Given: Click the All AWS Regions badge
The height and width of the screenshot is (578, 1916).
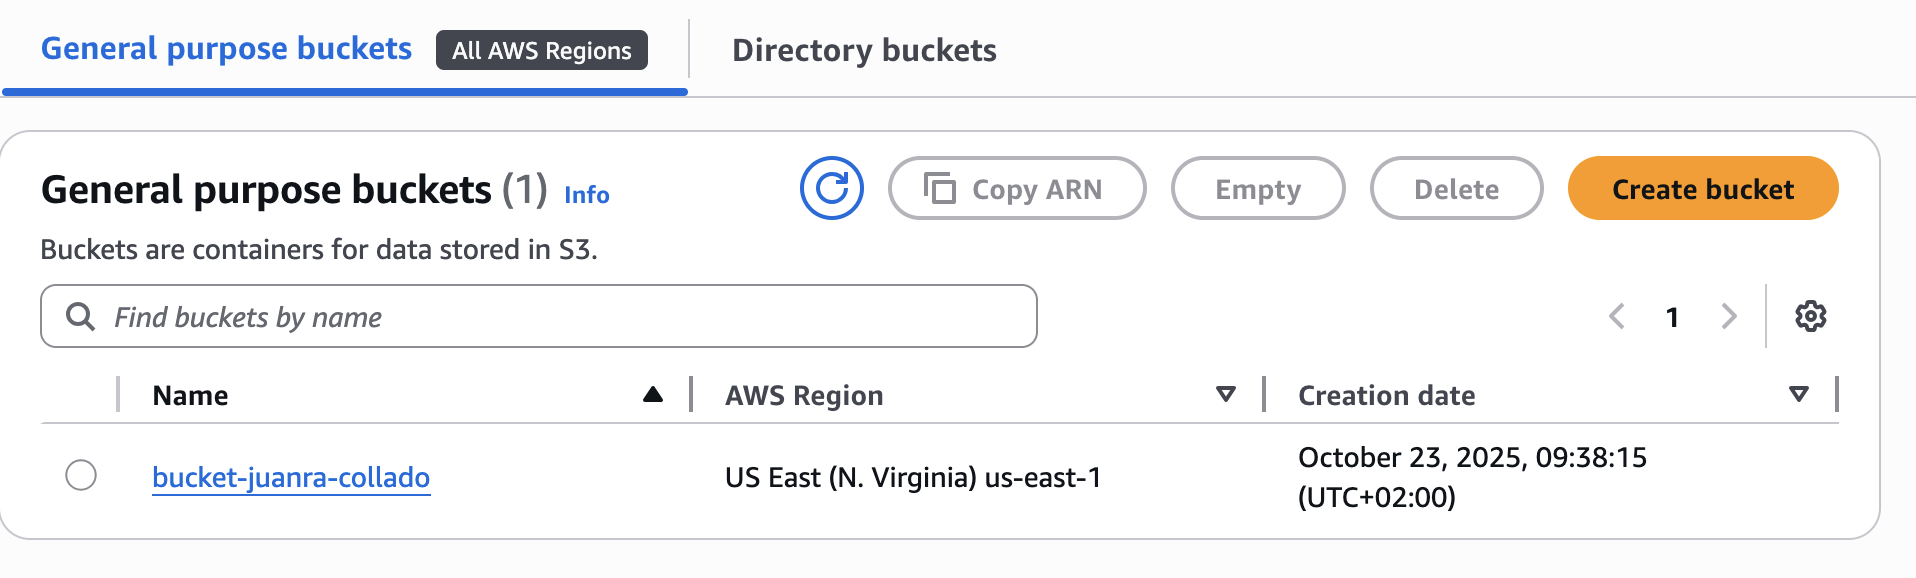Looking at the screenshot, I should click(x=541, y=50).
